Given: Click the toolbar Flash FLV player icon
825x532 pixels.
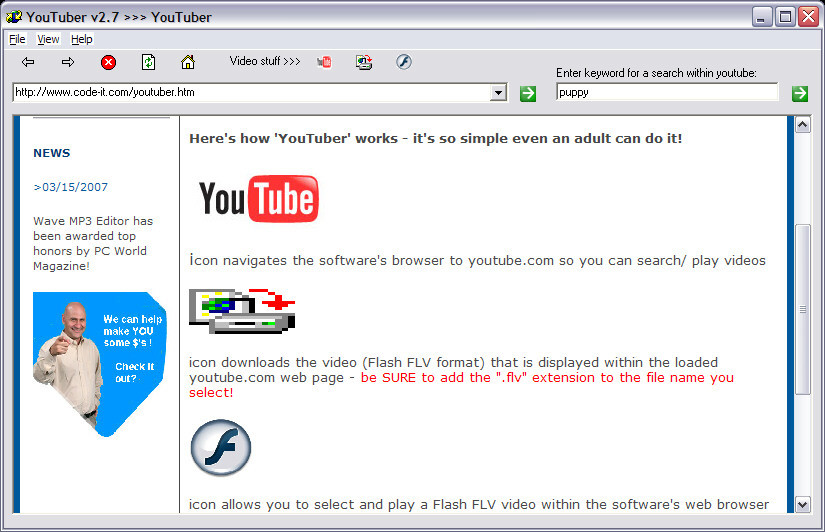Looking at the screenshot, I should pyautogui.click(x=404, y=62).
